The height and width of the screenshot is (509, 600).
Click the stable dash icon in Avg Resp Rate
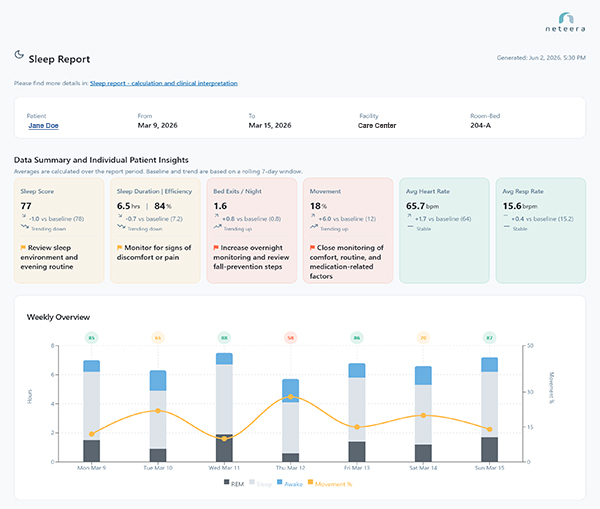507,227
